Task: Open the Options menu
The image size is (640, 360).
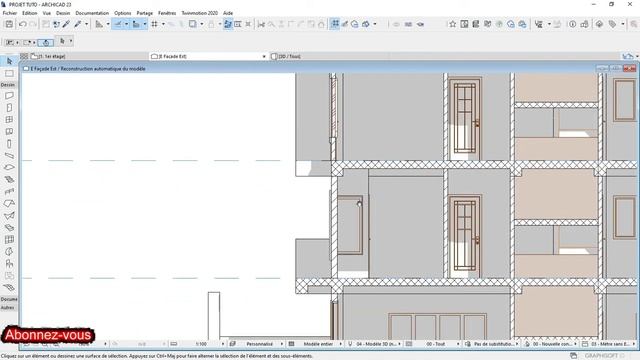Action: [123, 13]
